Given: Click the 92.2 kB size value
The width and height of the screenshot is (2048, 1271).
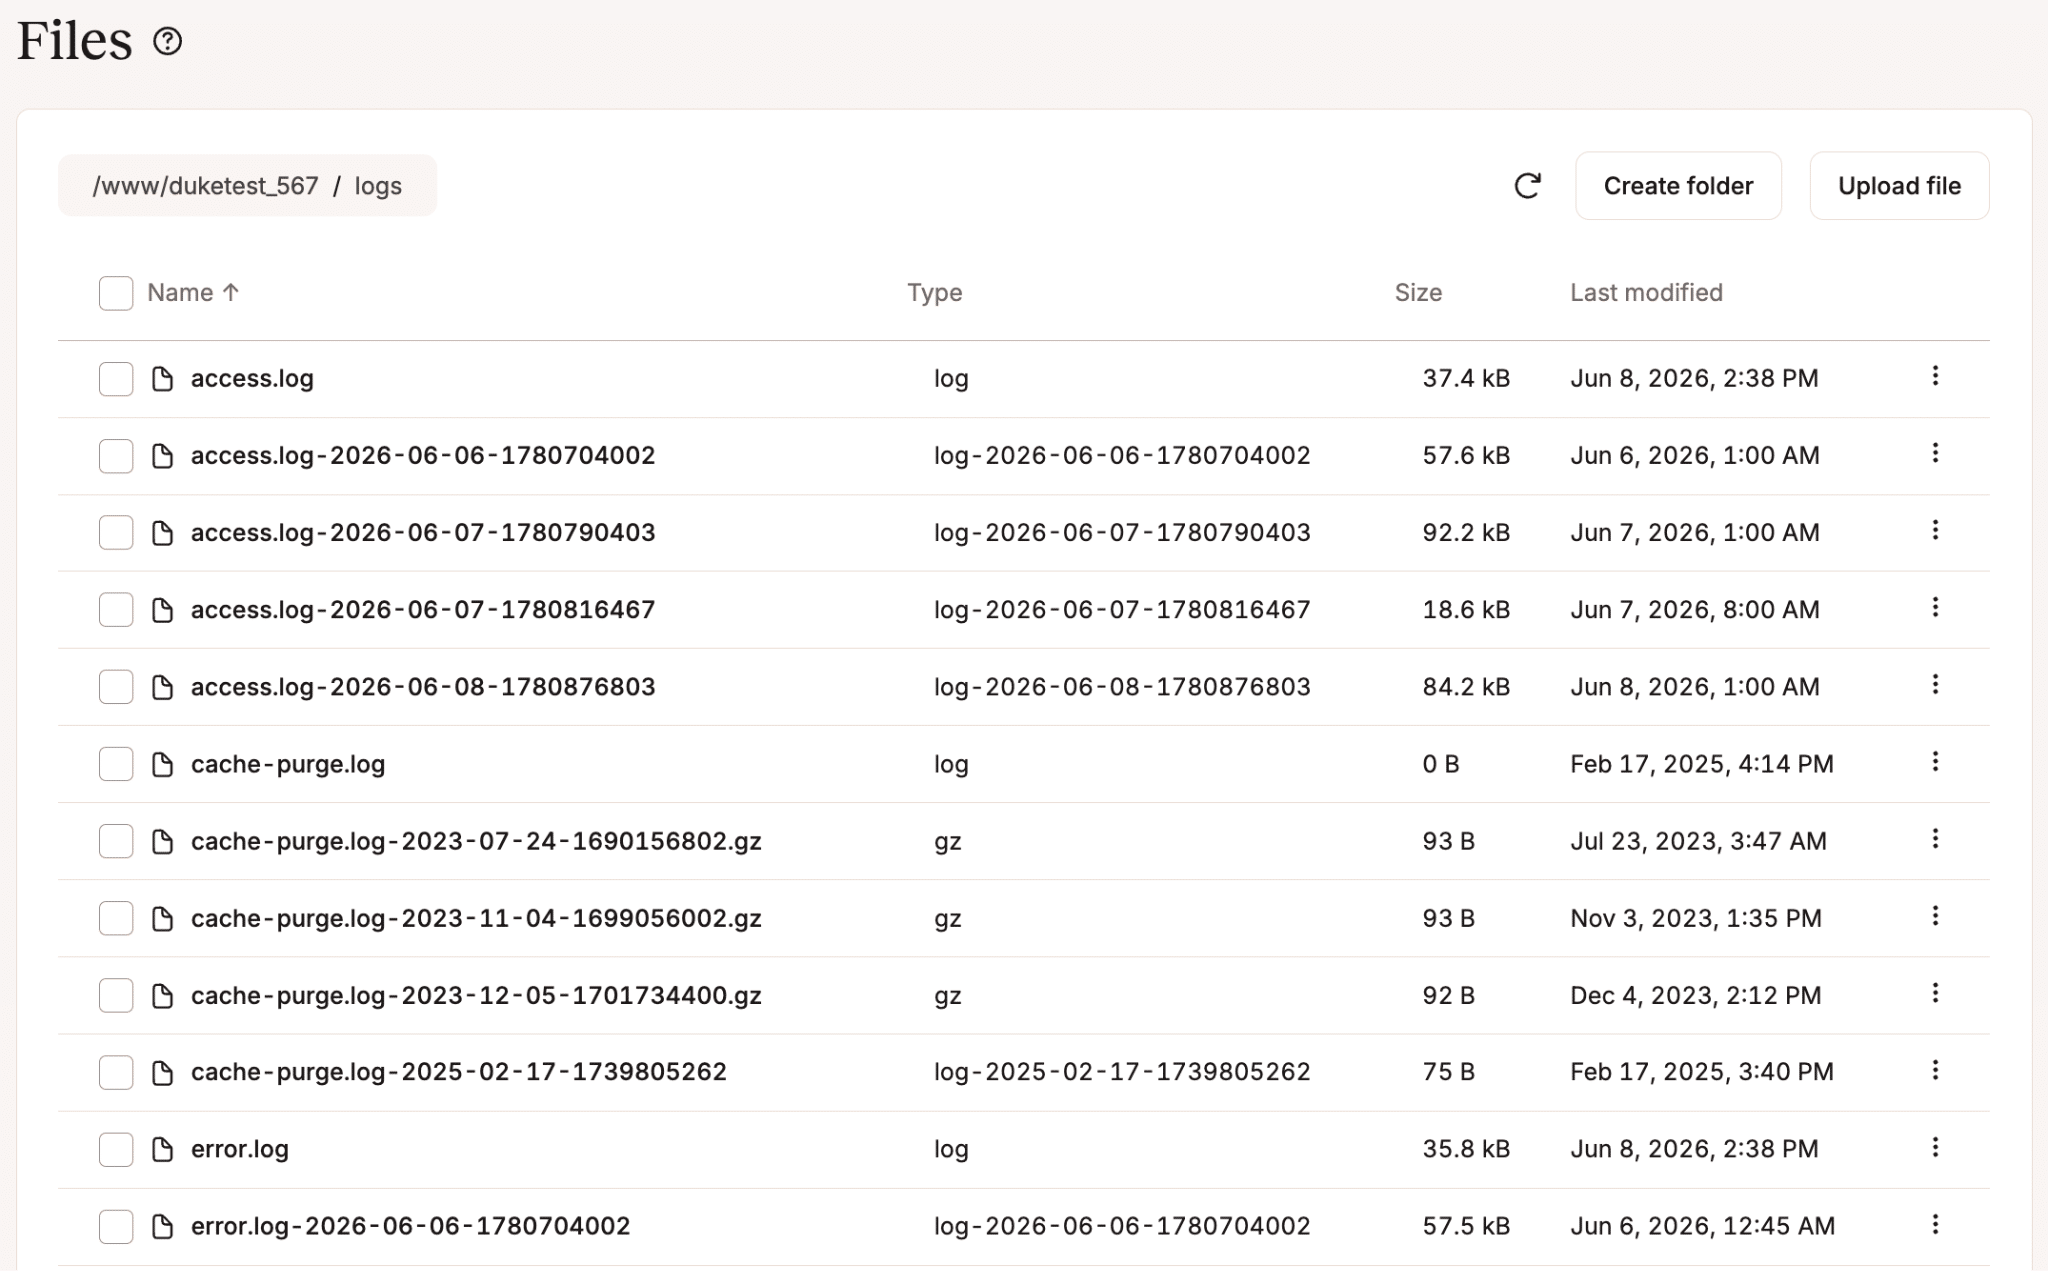Looking at the screenshot, I should pyautogui.click(x=1466, y=533).
